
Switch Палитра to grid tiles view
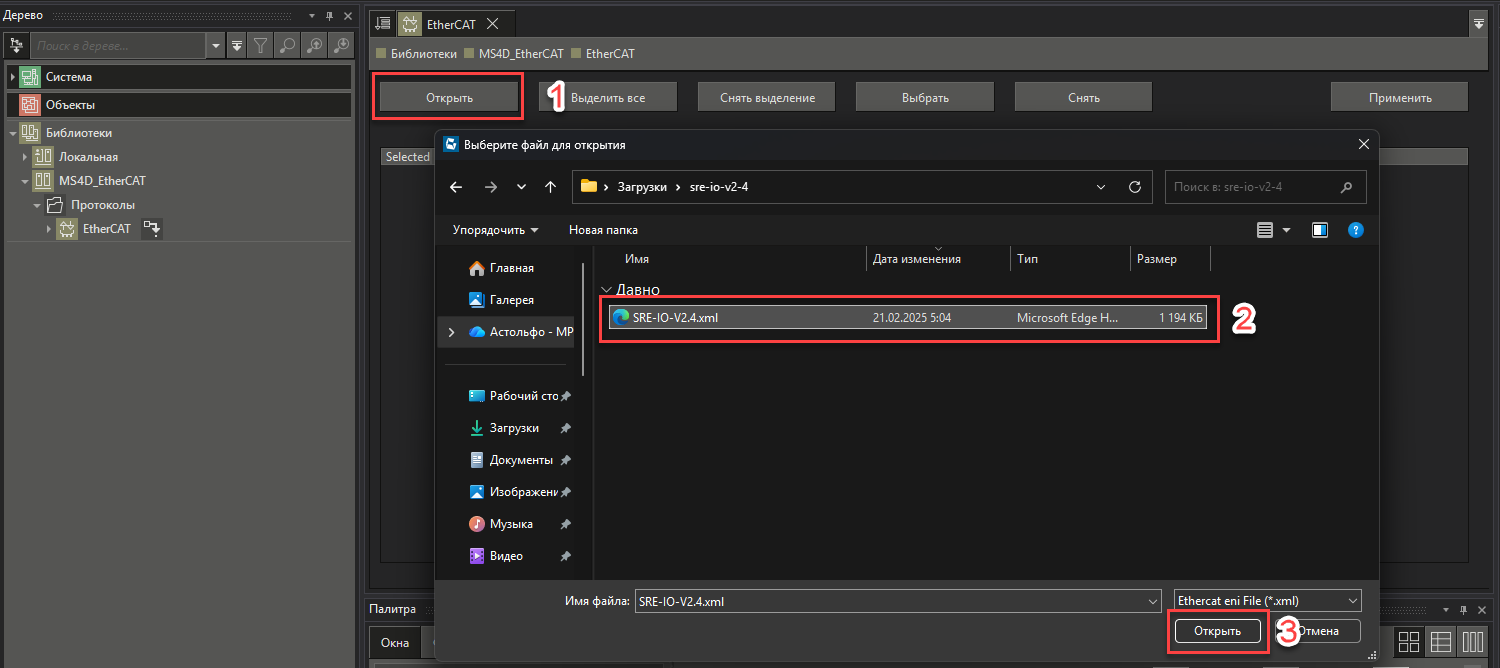pyautogui.click(x=1409, y=642)
